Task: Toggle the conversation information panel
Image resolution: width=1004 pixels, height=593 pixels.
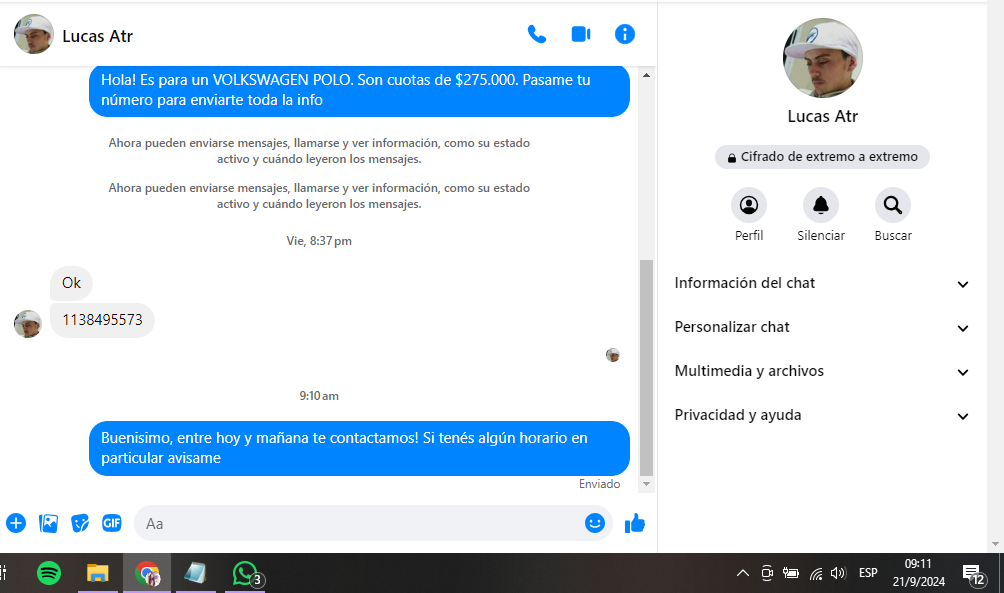Action: (x=625, y=34)
